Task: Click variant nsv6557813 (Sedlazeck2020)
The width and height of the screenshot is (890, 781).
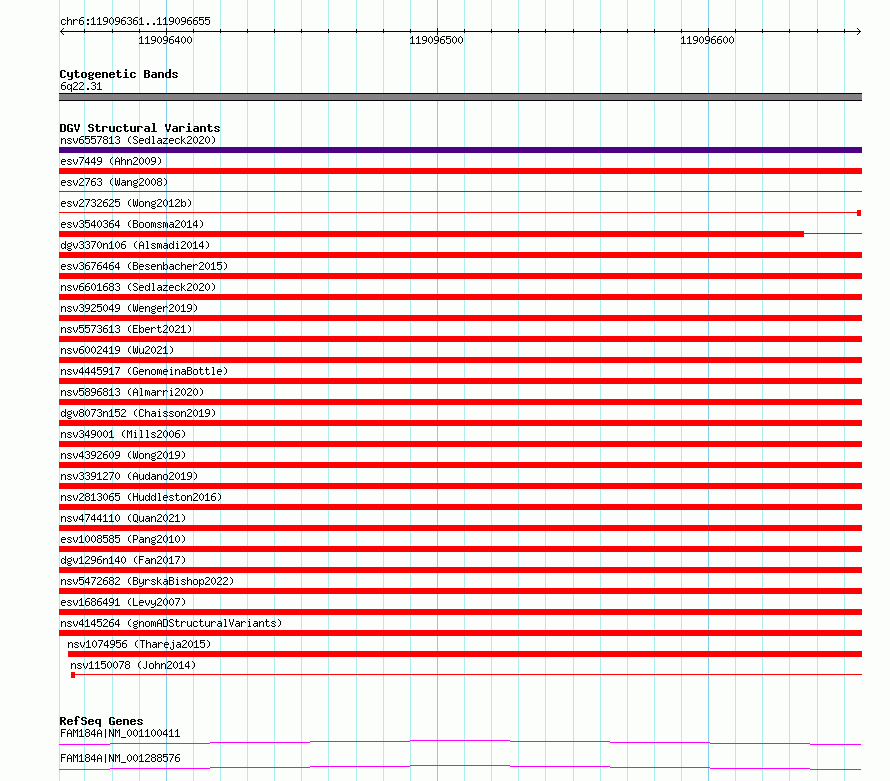Action: pos(138,140)
